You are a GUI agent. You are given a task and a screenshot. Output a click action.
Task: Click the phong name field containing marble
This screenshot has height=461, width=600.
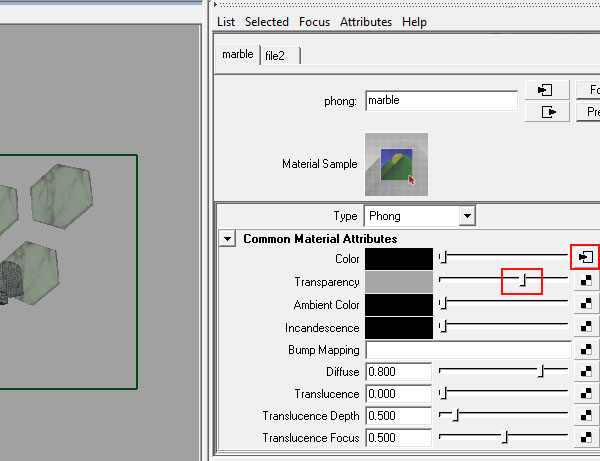click(x=441, y=101)
